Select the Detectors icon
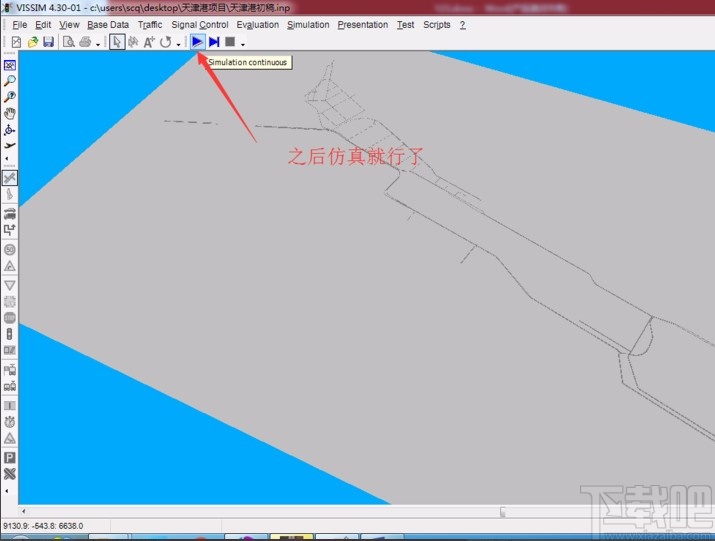The width and height of the screenshot is (715, 541). tap(10, 350)
